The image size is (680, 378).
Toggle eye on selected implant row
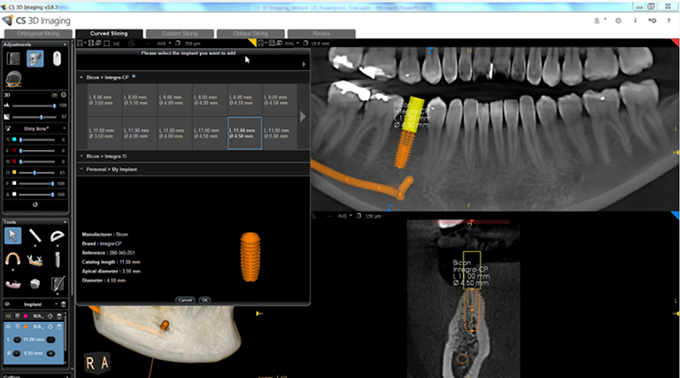click(x=8, y=327)
